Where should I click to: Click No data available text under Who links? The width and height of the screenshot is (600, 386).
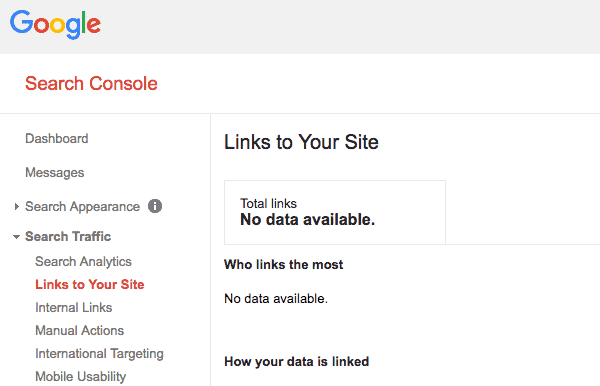(x=276, y=298)
